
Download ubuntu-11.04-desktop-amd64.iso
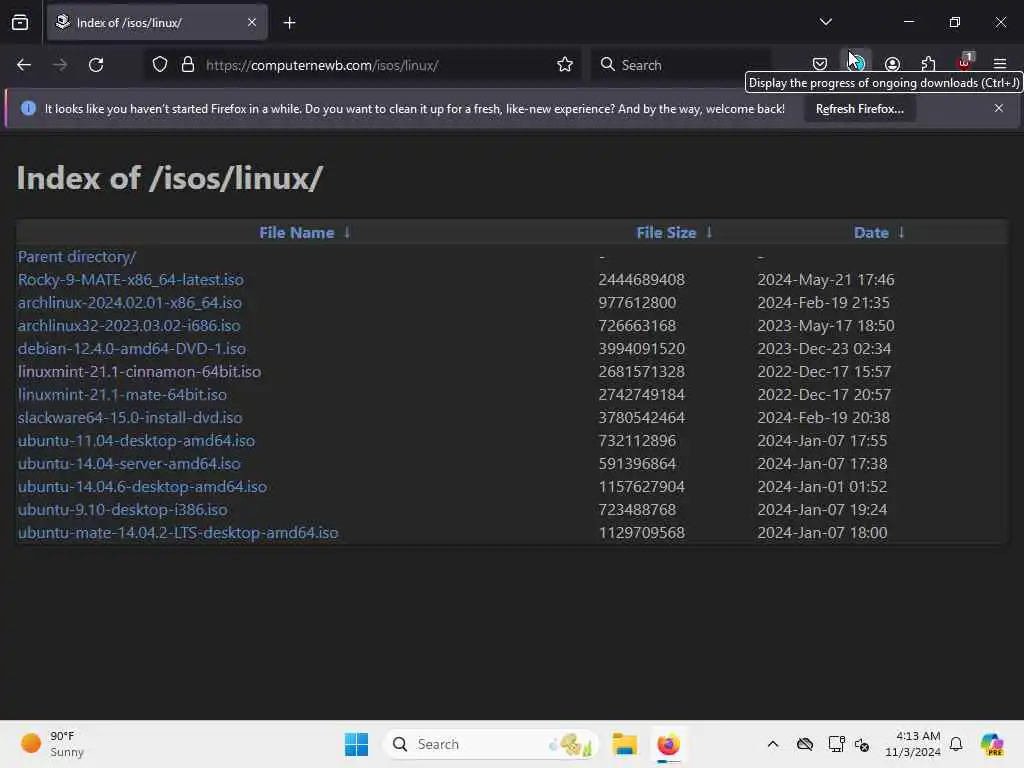tap(136, 441)
